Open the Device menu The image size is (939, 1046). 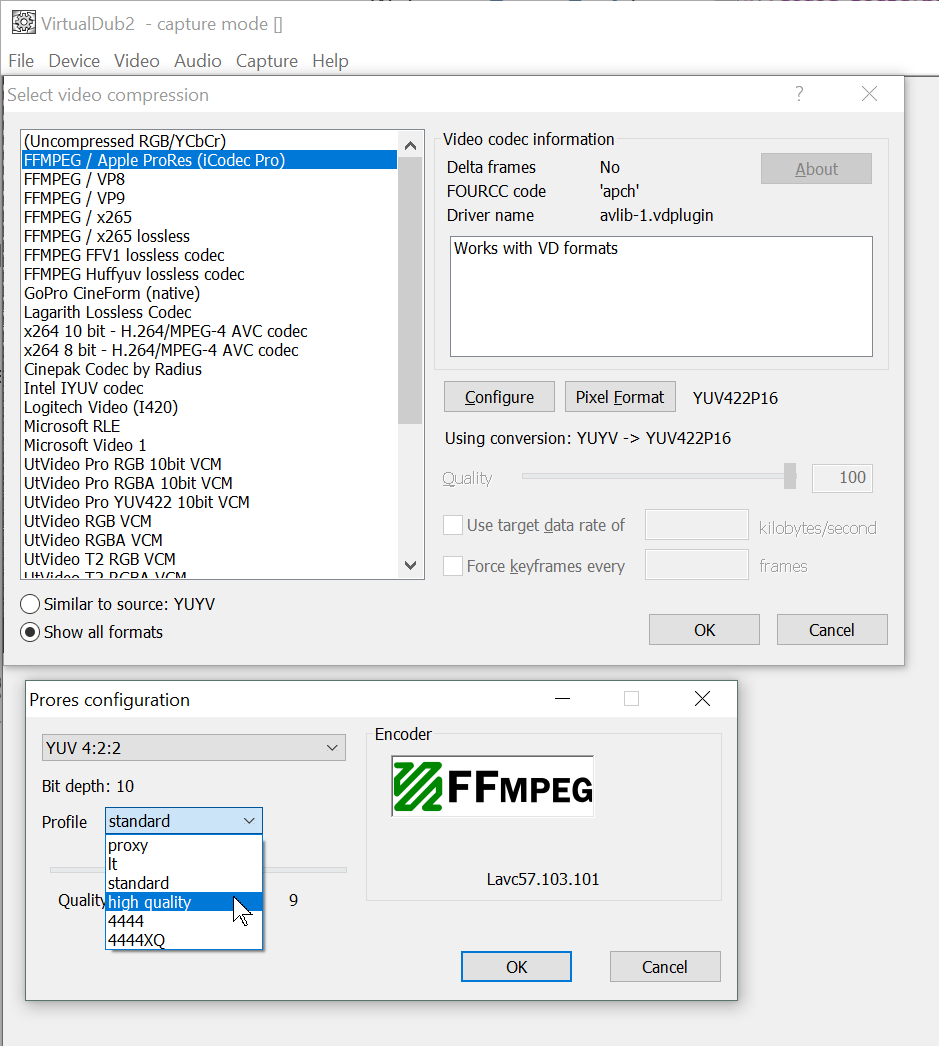[74, 61]
